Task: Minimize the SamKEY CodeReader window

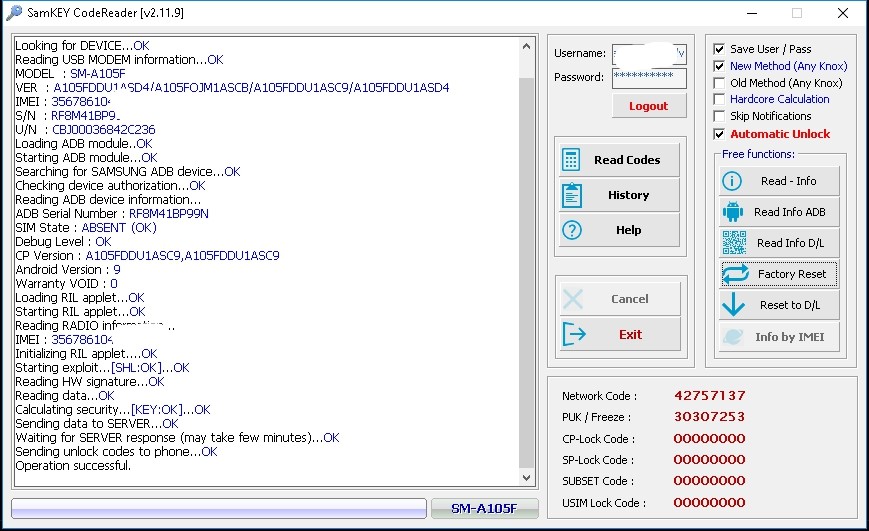Action: coord(752,13)
